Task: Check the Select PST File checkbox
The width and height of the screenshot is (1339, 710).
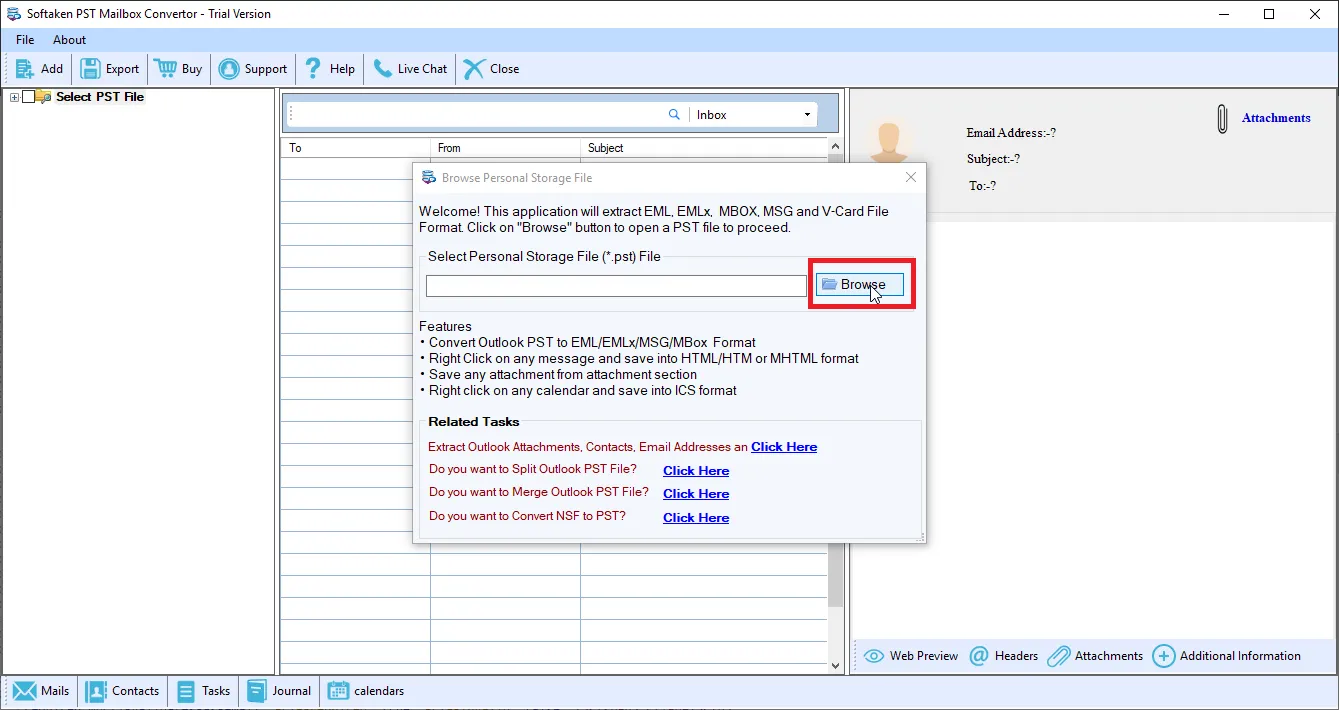Action: coord(28,97)
